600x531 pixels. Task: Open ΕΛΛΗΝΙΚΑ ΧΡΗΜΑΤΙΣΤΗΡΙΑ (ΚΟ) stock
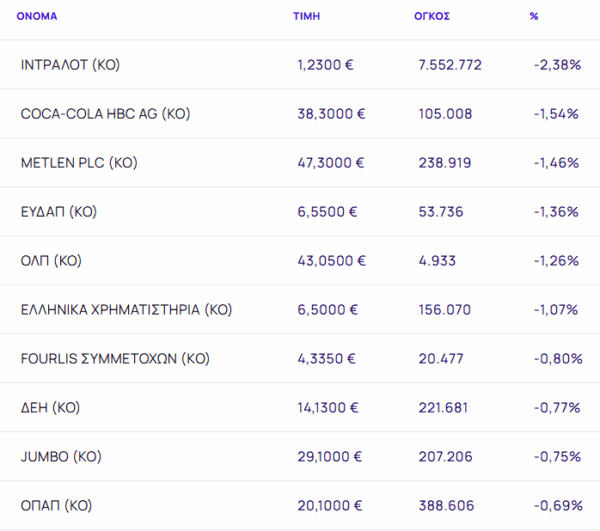click(126, 310)
